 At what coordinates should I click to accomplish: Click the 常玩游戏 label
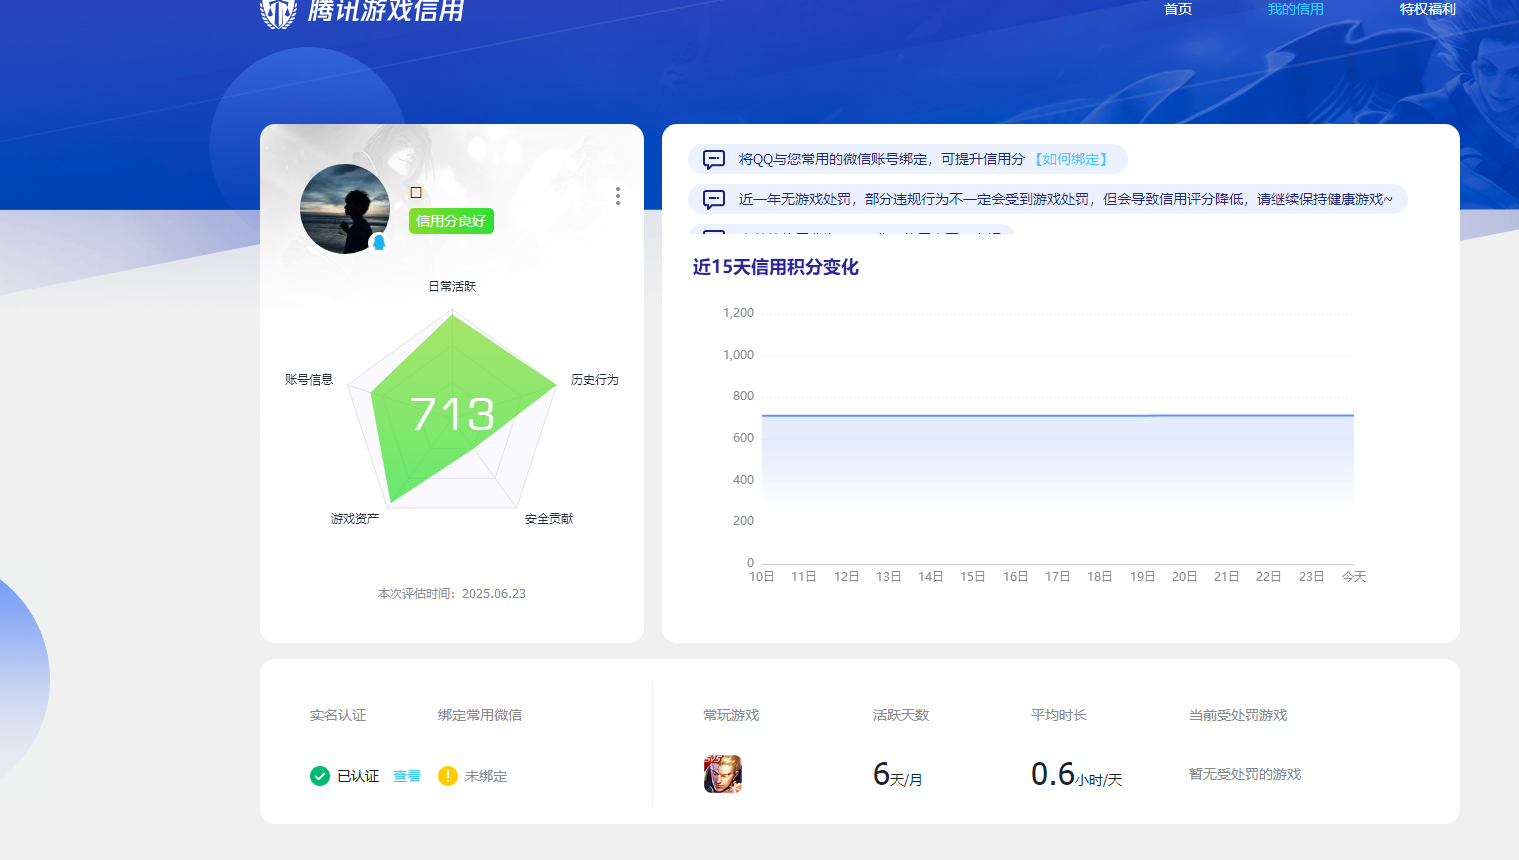pyautogui.click(x=731, y=715)
